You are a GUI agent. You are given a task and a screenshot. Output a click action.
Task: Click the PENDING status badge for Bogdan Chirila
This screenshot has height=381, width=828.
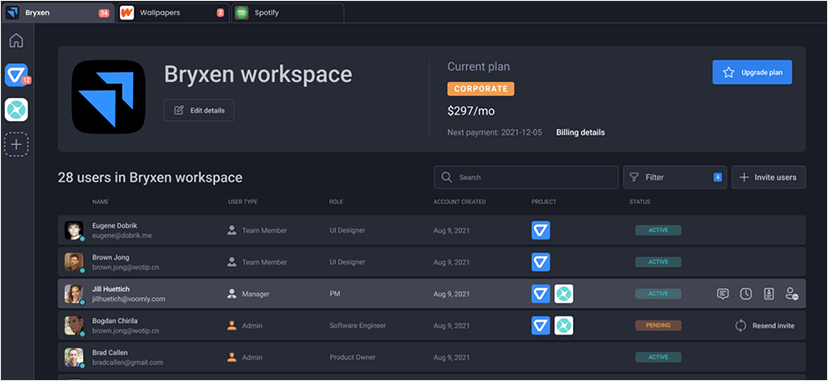[658, 325]
